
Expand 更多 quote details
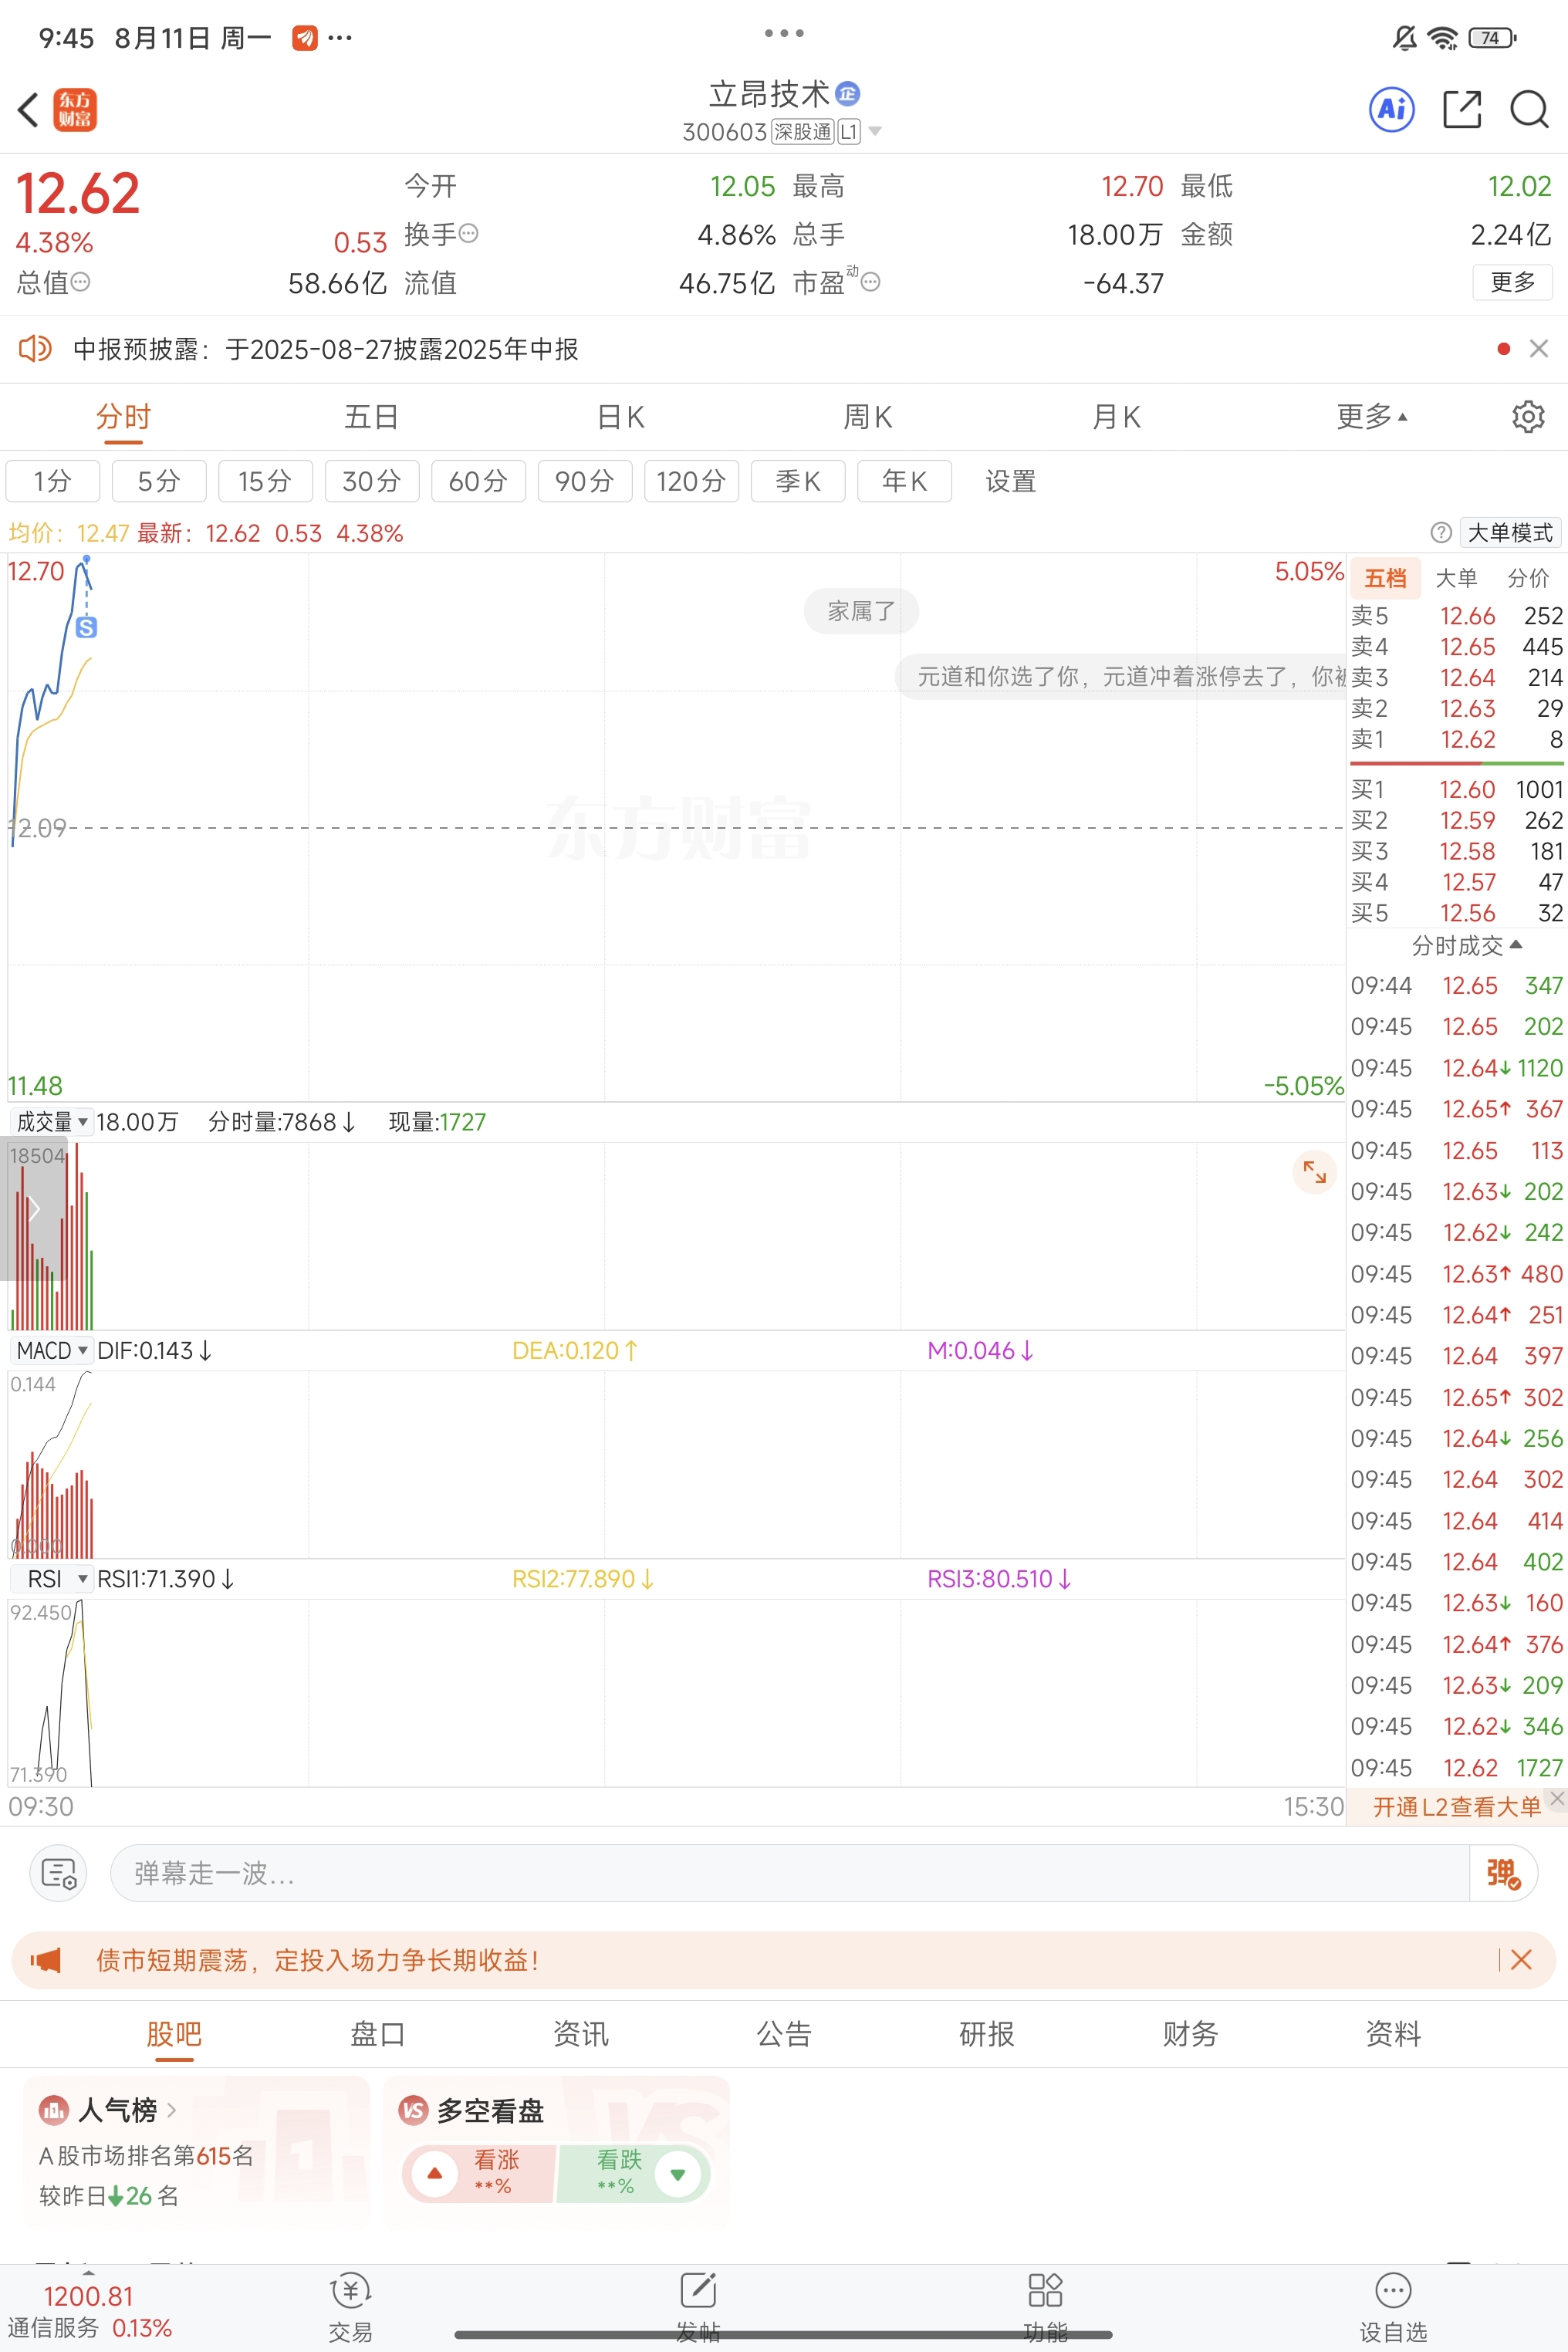tap(1512, 282)
